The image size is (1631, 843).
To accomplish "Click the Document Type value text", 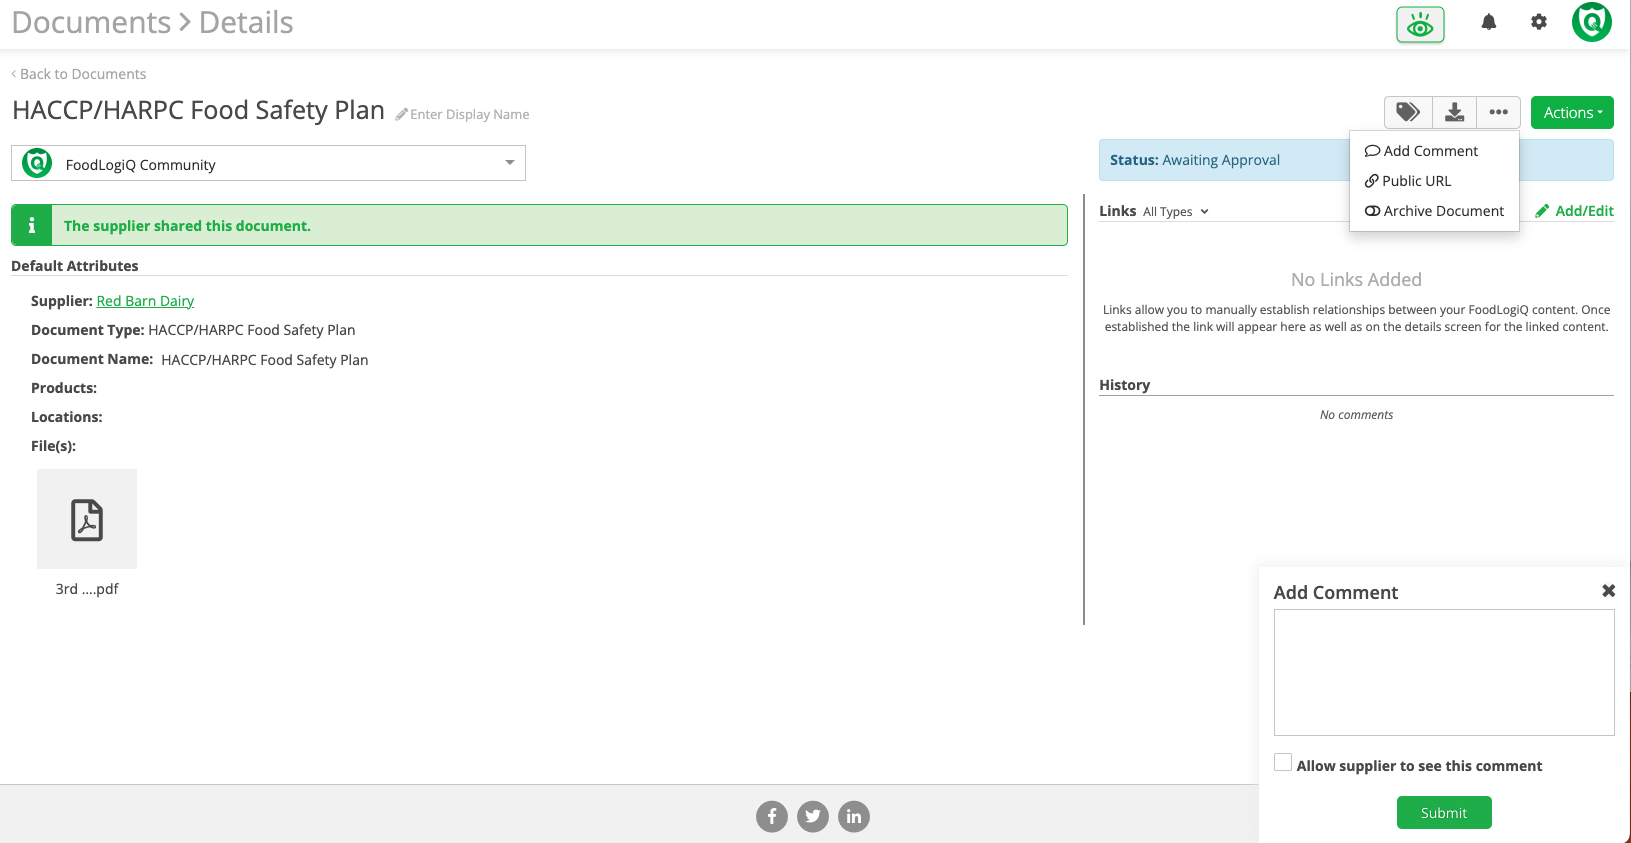I will [x=252, y=330].
